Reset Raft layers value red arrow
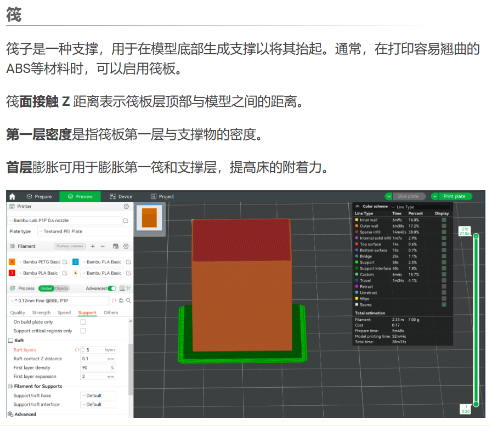Screen dimensions: 490x426 77,350
